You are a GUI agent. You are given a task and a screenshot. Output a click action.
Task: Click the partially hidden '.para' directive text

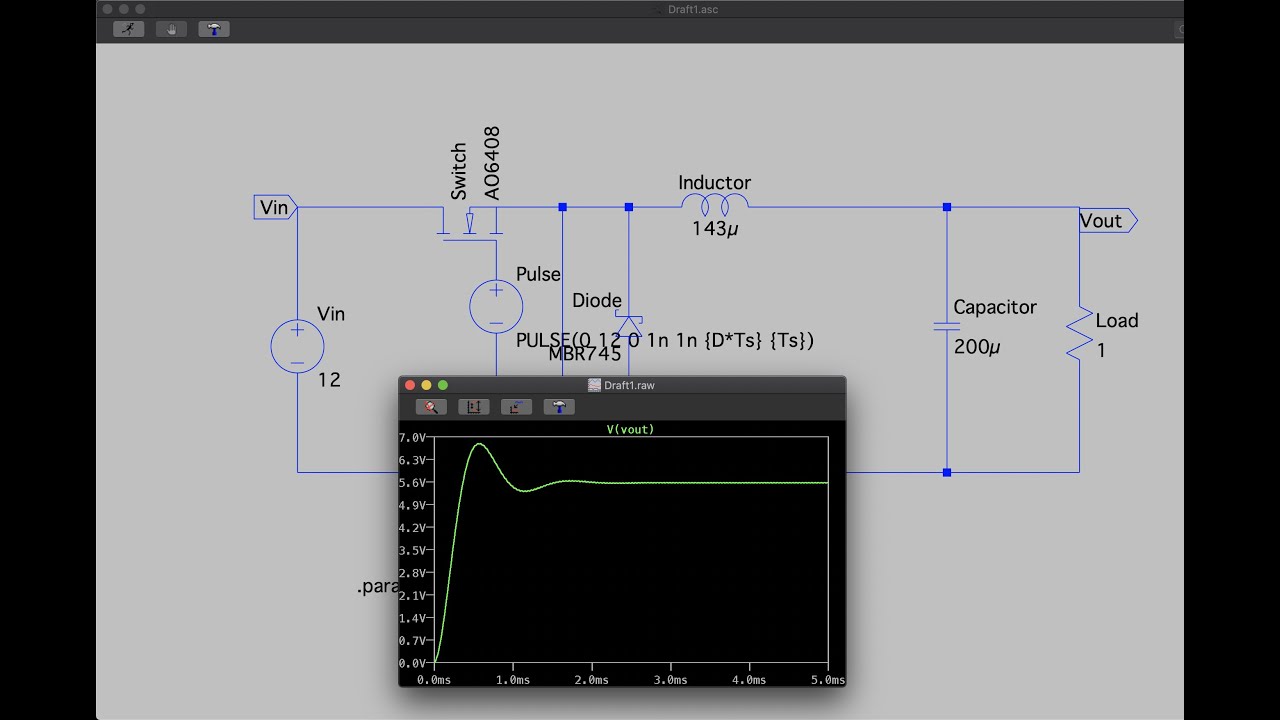(378, 587)
